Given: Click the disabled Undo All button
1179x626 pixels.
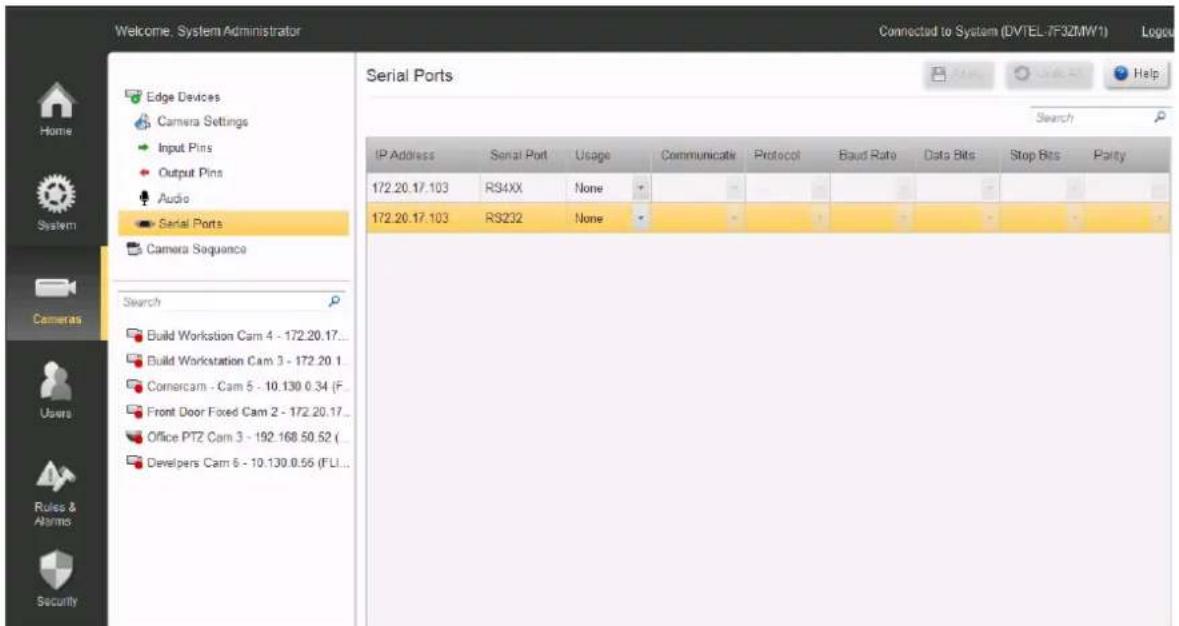Looking at the screenshot, I should 1049,74.
